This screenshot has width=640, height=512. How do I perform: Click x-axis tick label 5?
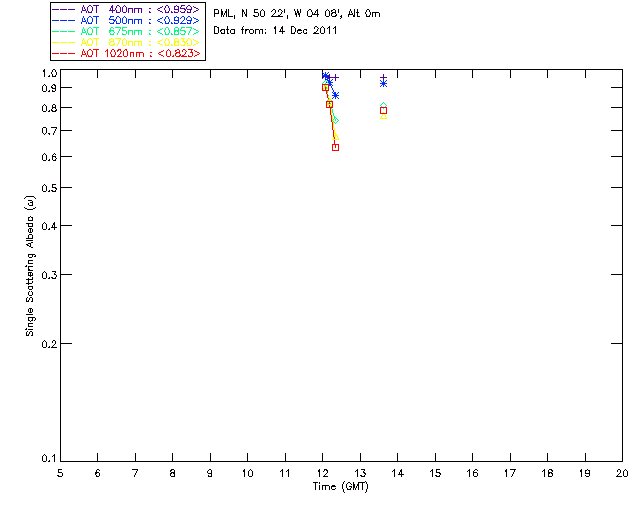click(60, 473)
